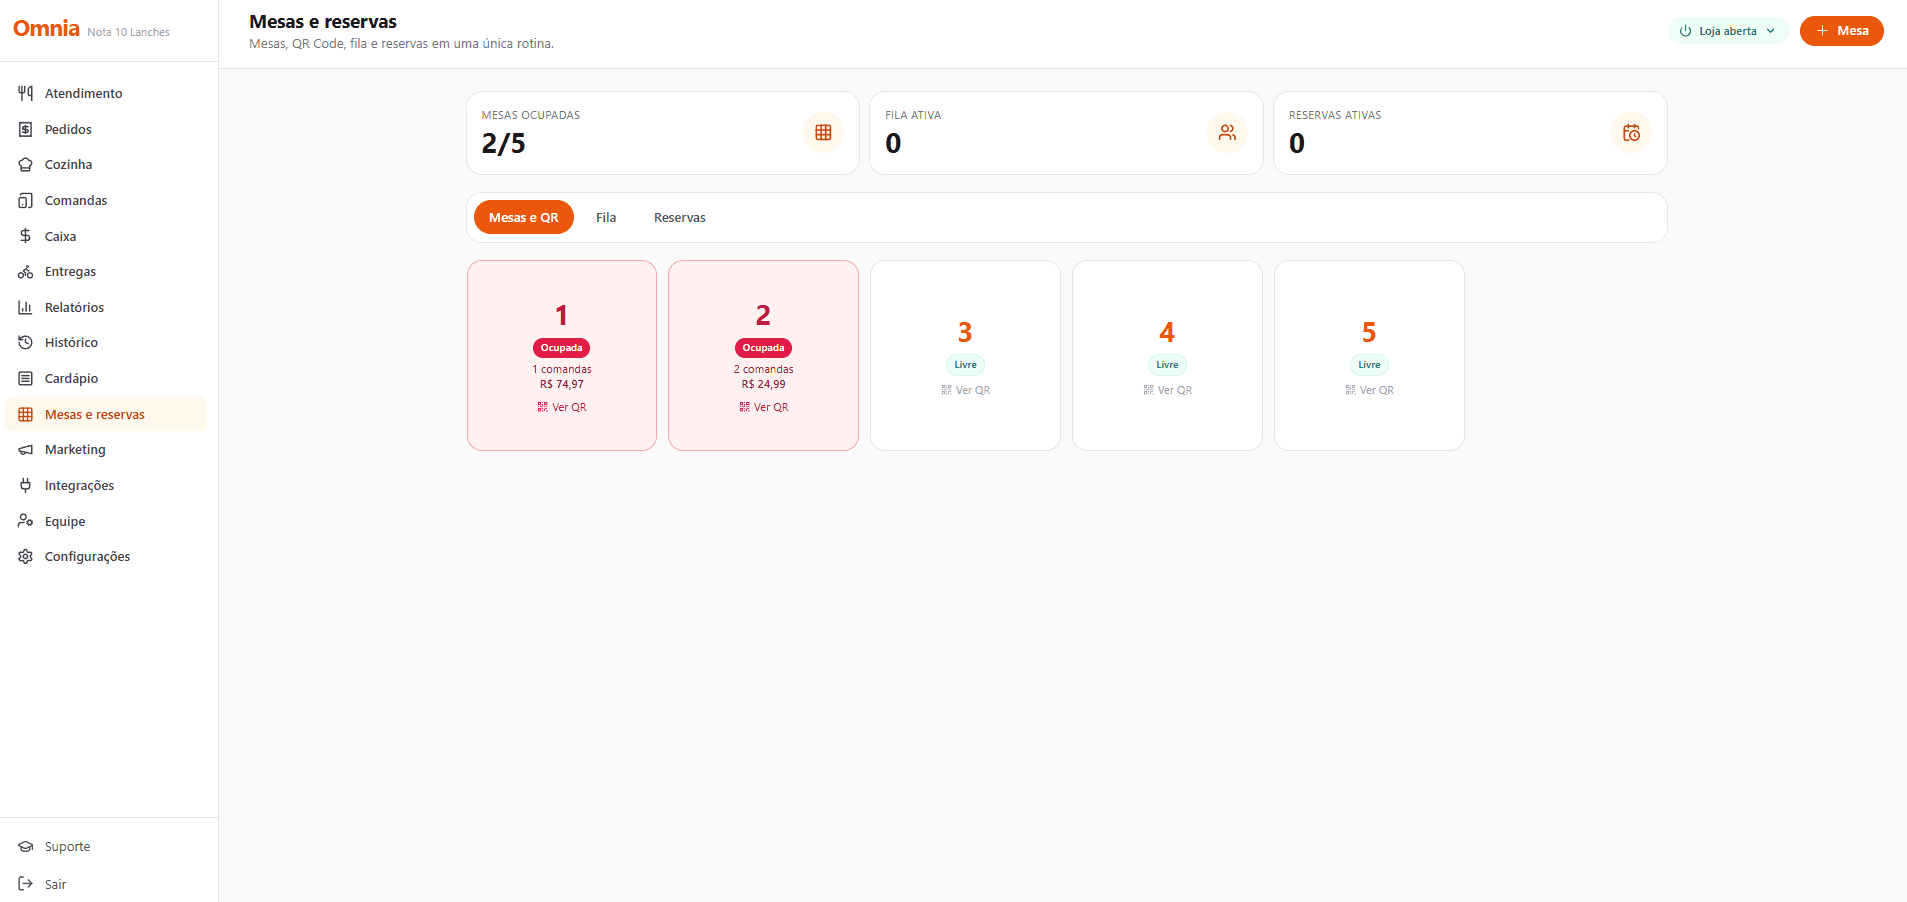
Task: Click the R$ 24,99 total on table 2
Action: coord(764,384)
